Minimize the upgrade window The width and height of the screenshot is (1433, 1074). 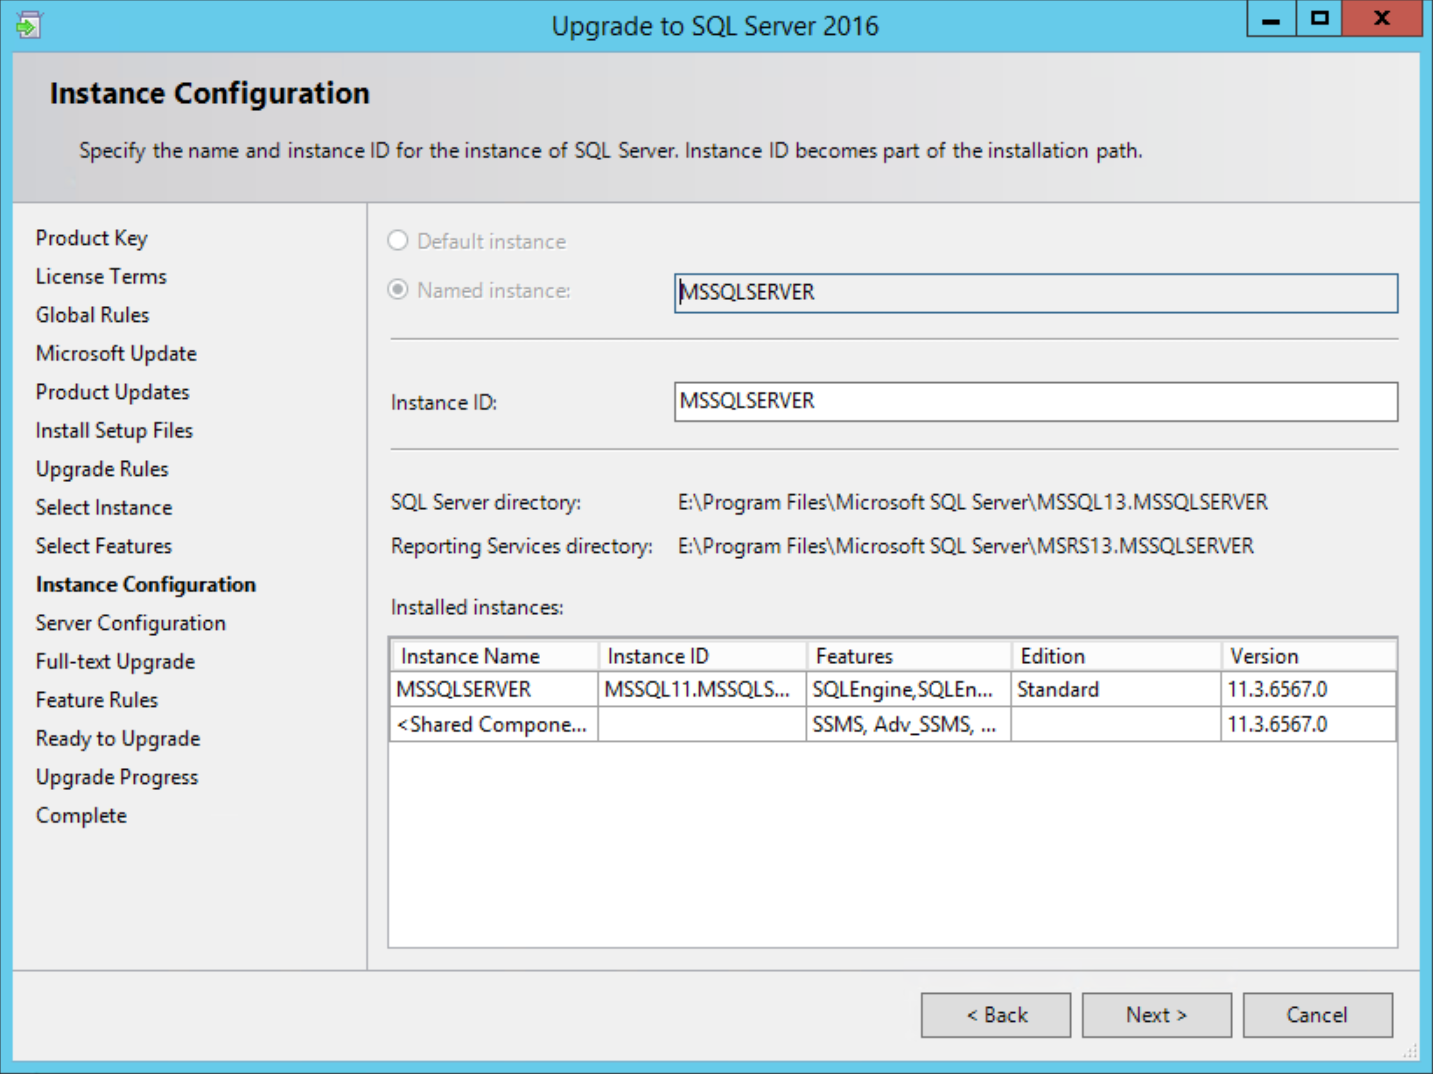point(1271,19)
